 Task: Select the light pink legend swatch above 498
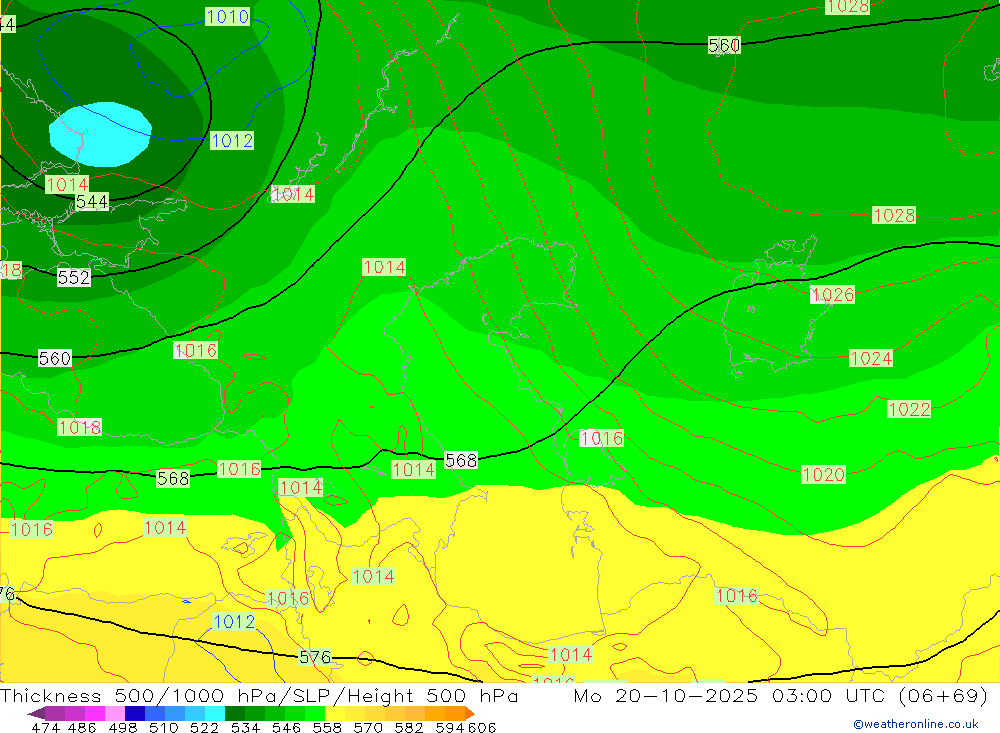point(115,713)
